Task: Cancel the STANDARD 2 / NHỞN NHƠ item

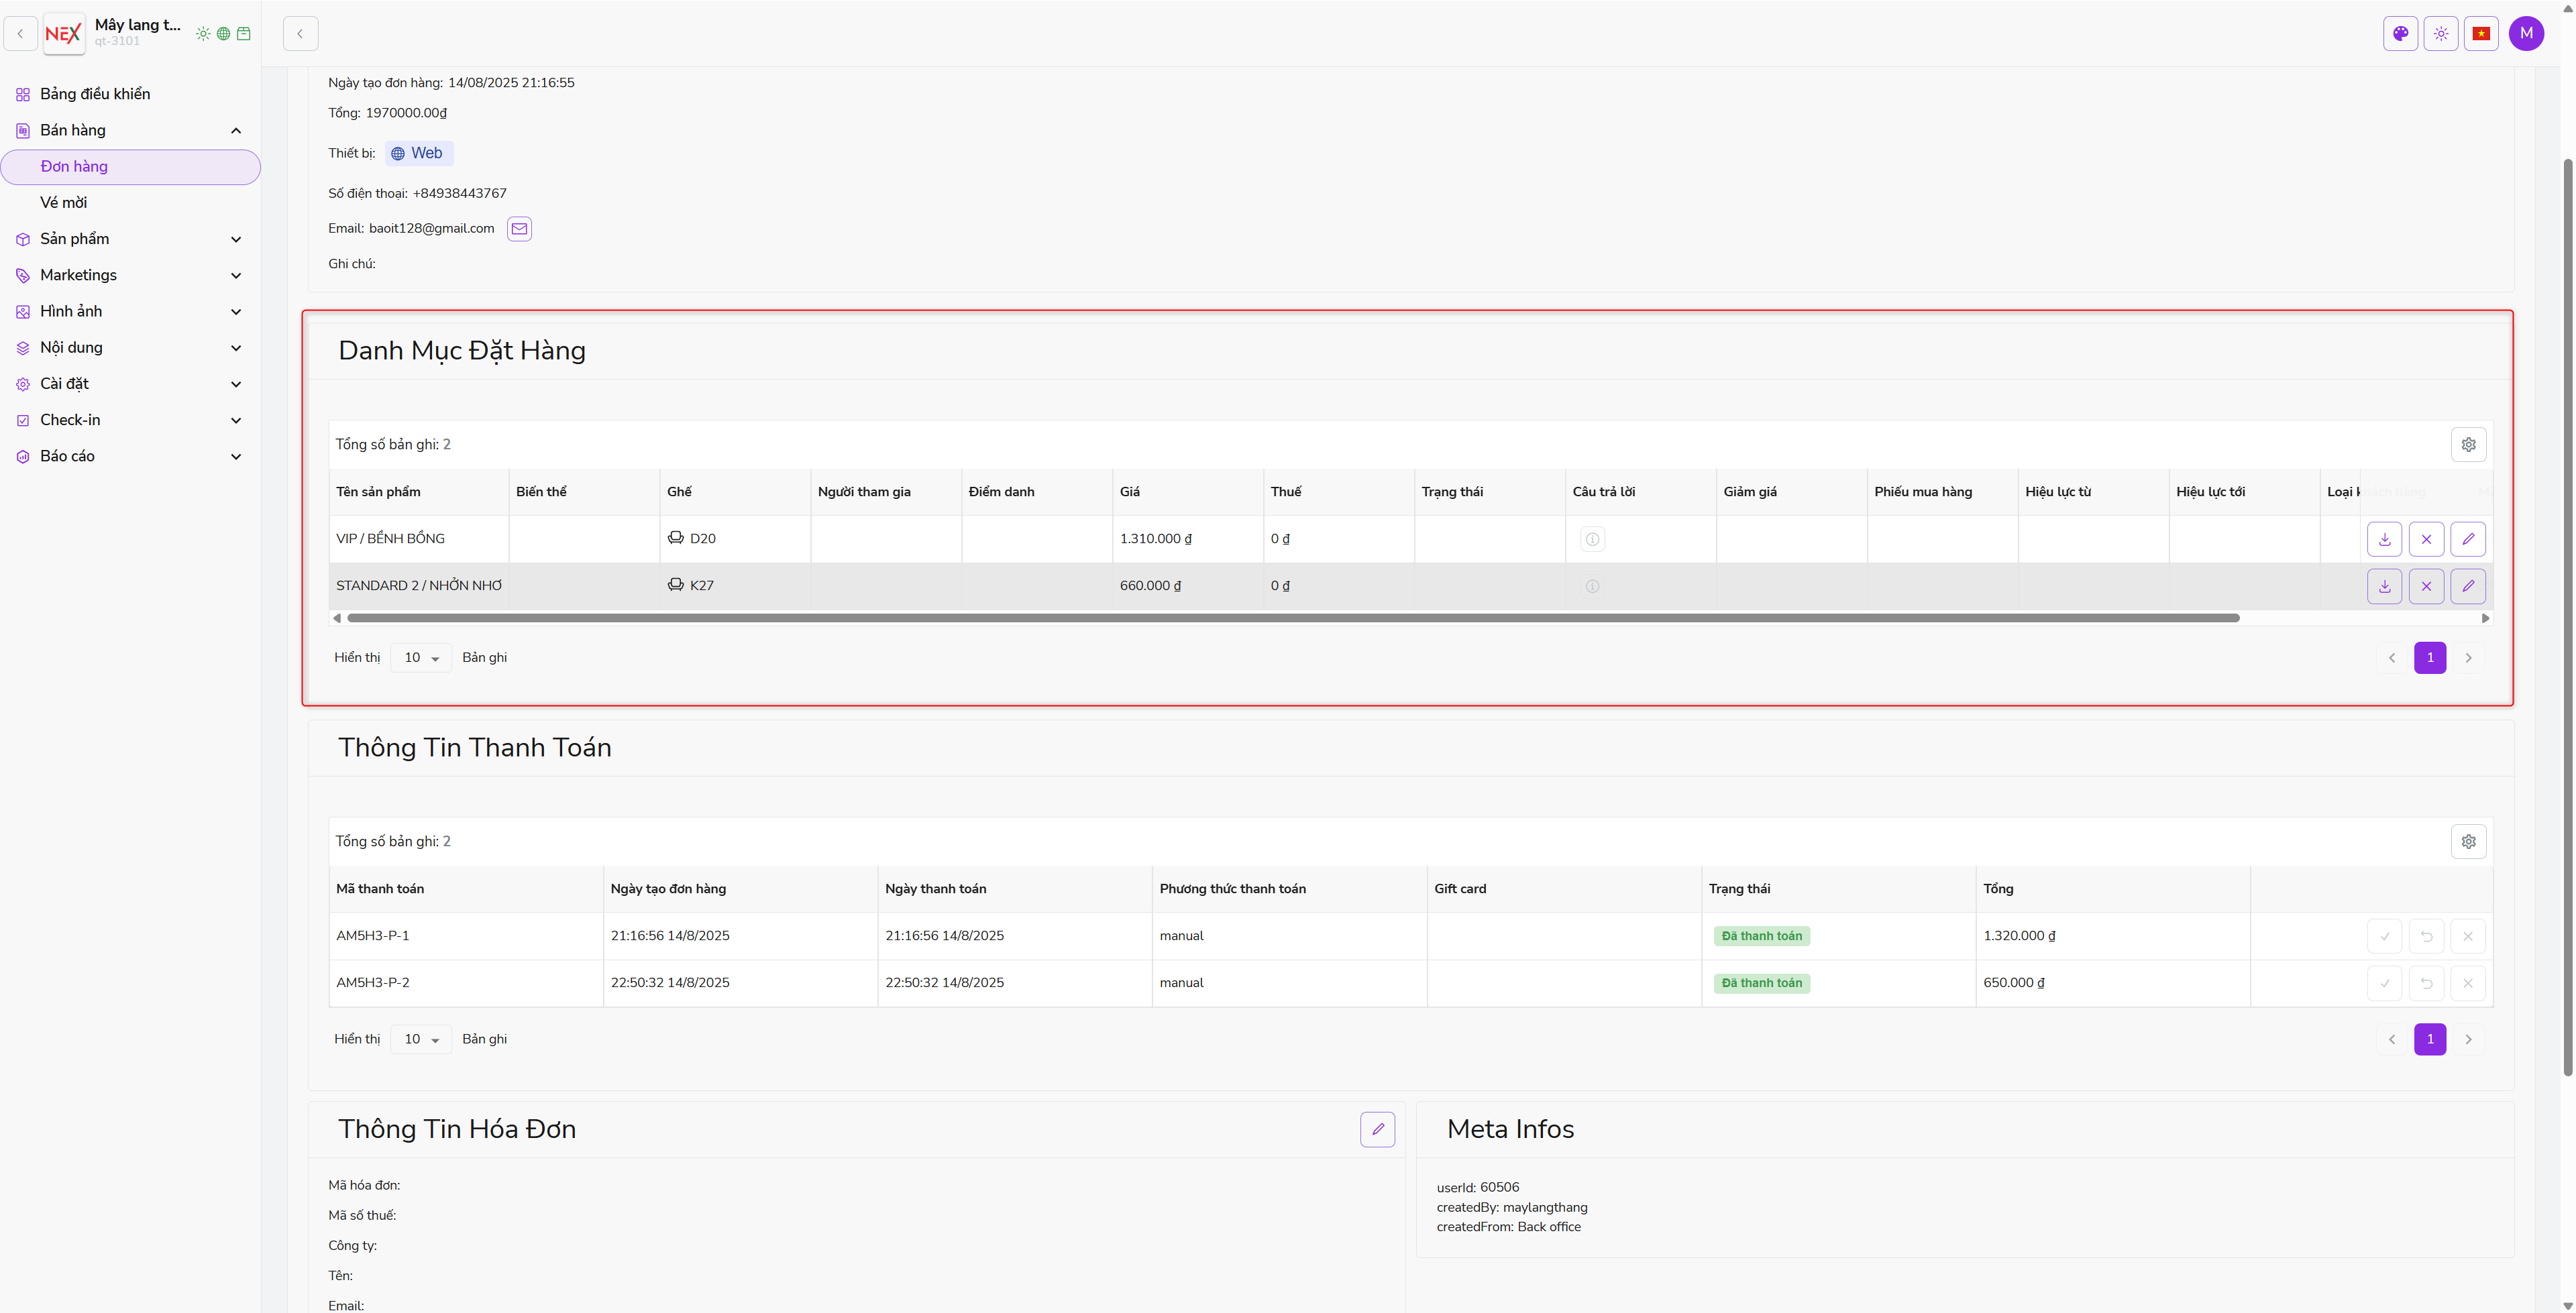Action: (2426, 586)
